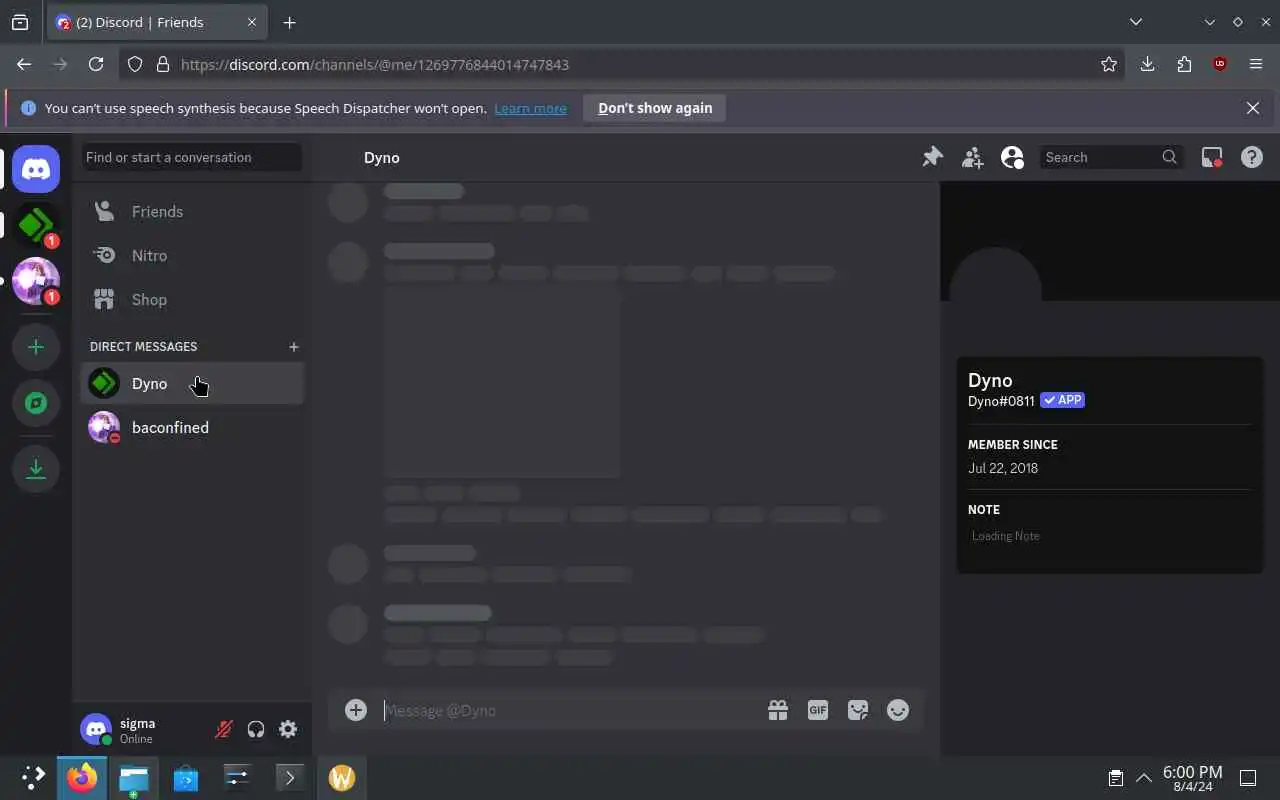Viewport: 1280px width, 800px height.
Task: Send a gift with gift icon
Action: tap(777, 710)
